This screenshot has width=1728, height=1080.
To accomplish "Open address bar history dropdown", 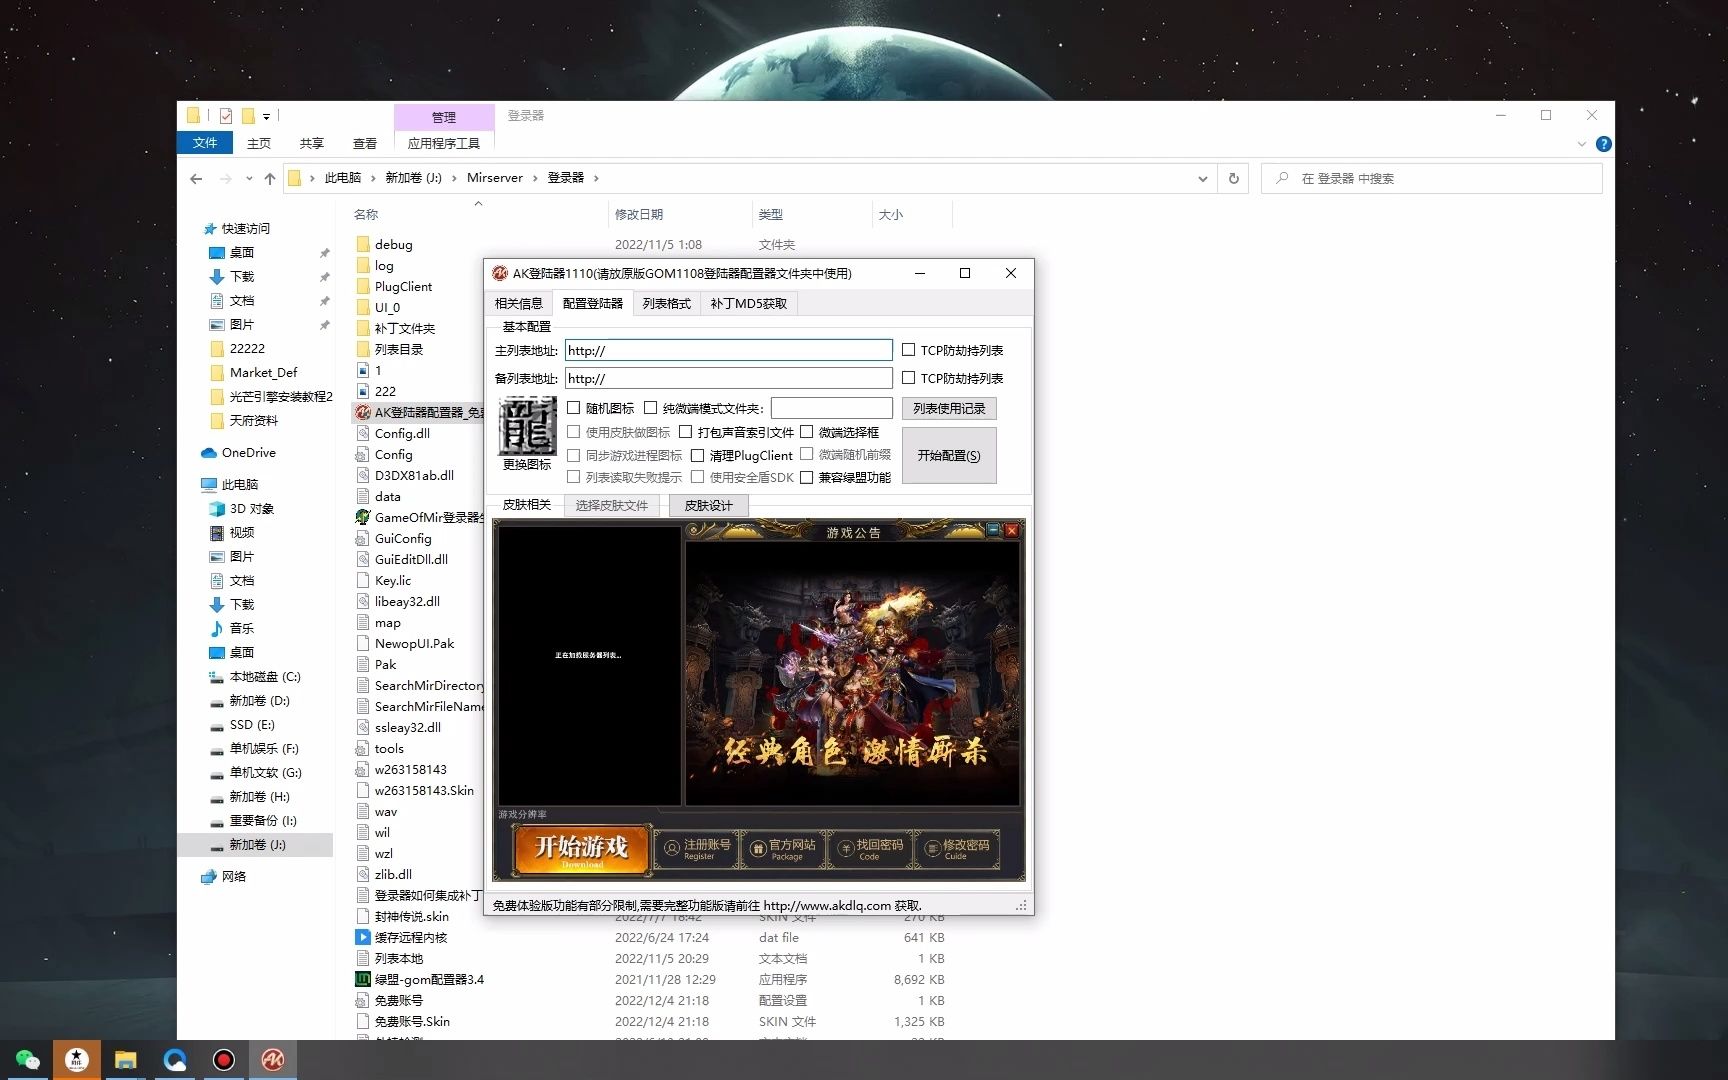I will [1202, 179].
